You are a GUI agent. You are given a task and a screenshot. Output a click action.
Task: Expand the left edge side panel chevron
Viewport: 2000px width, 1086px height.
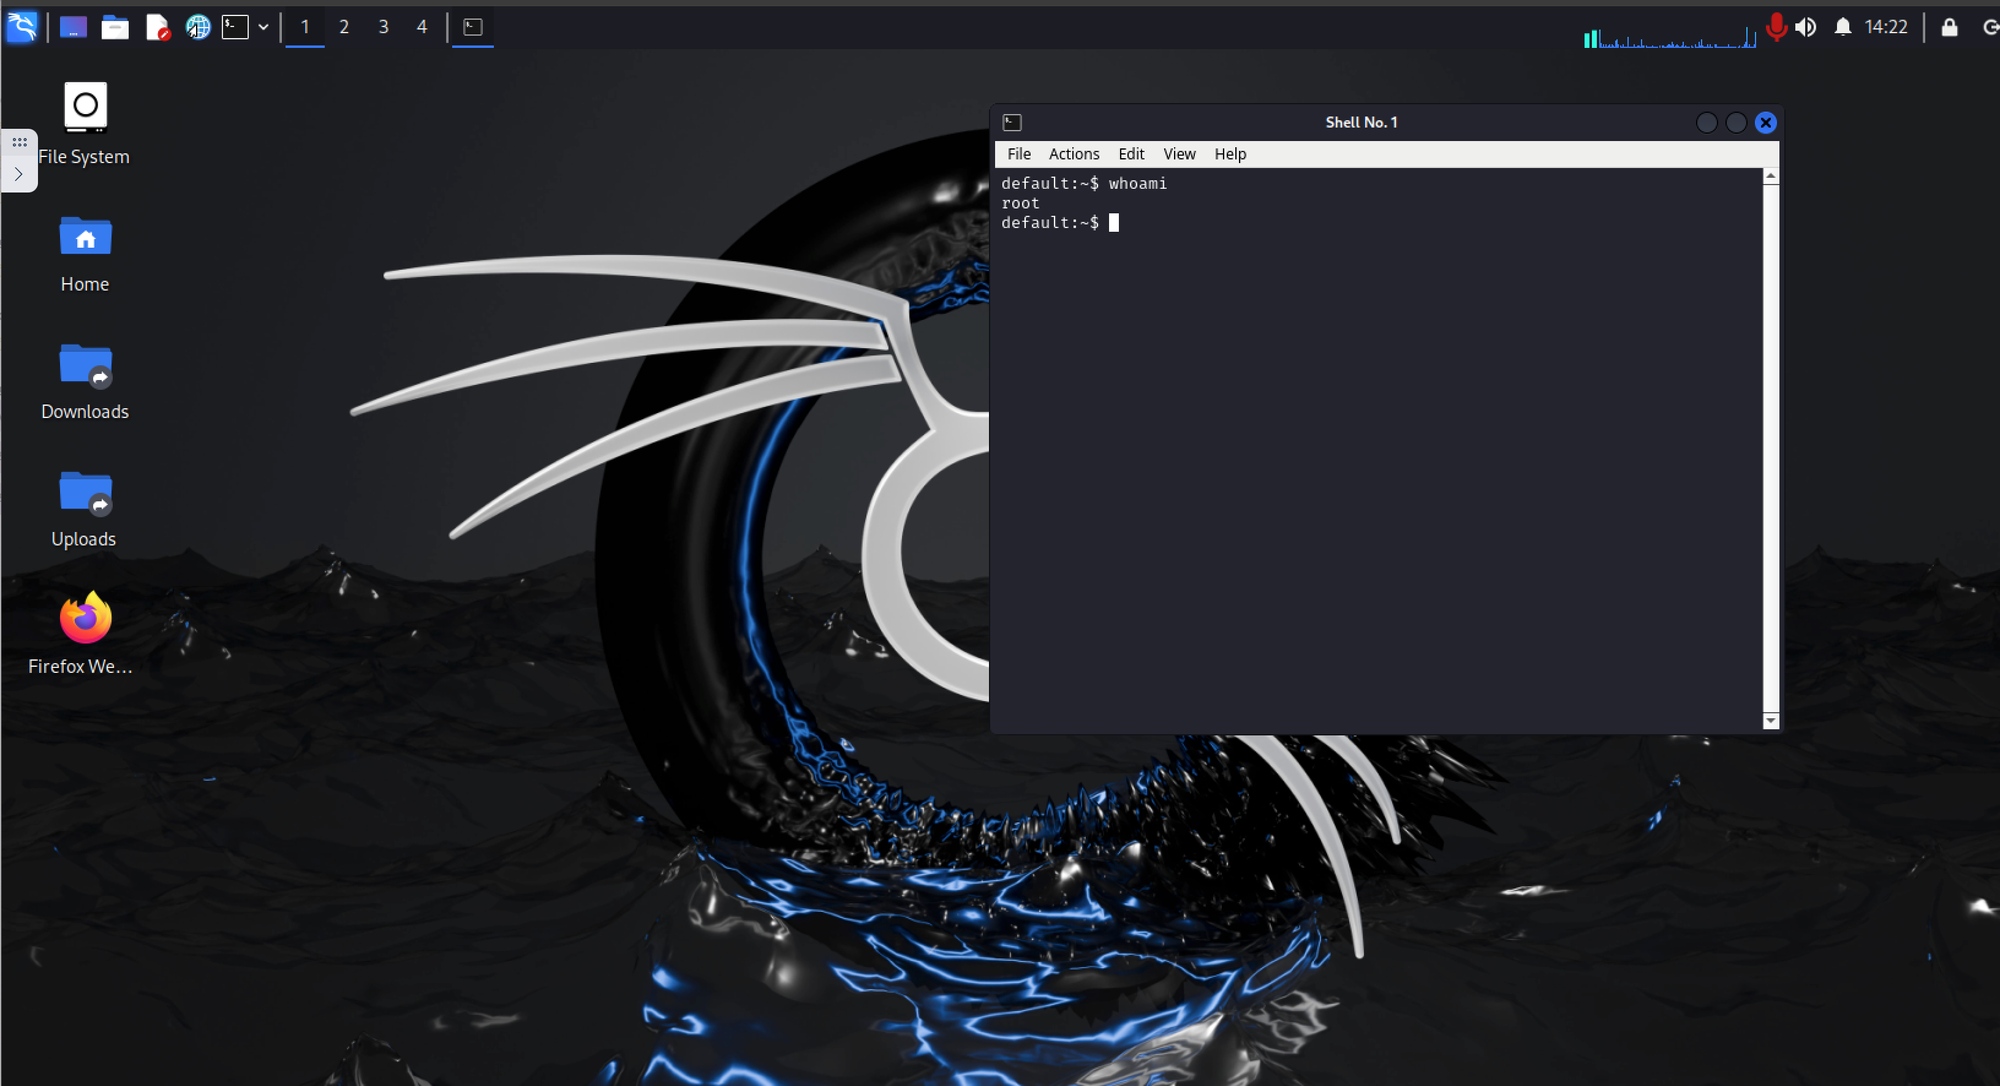pos(19,174)
